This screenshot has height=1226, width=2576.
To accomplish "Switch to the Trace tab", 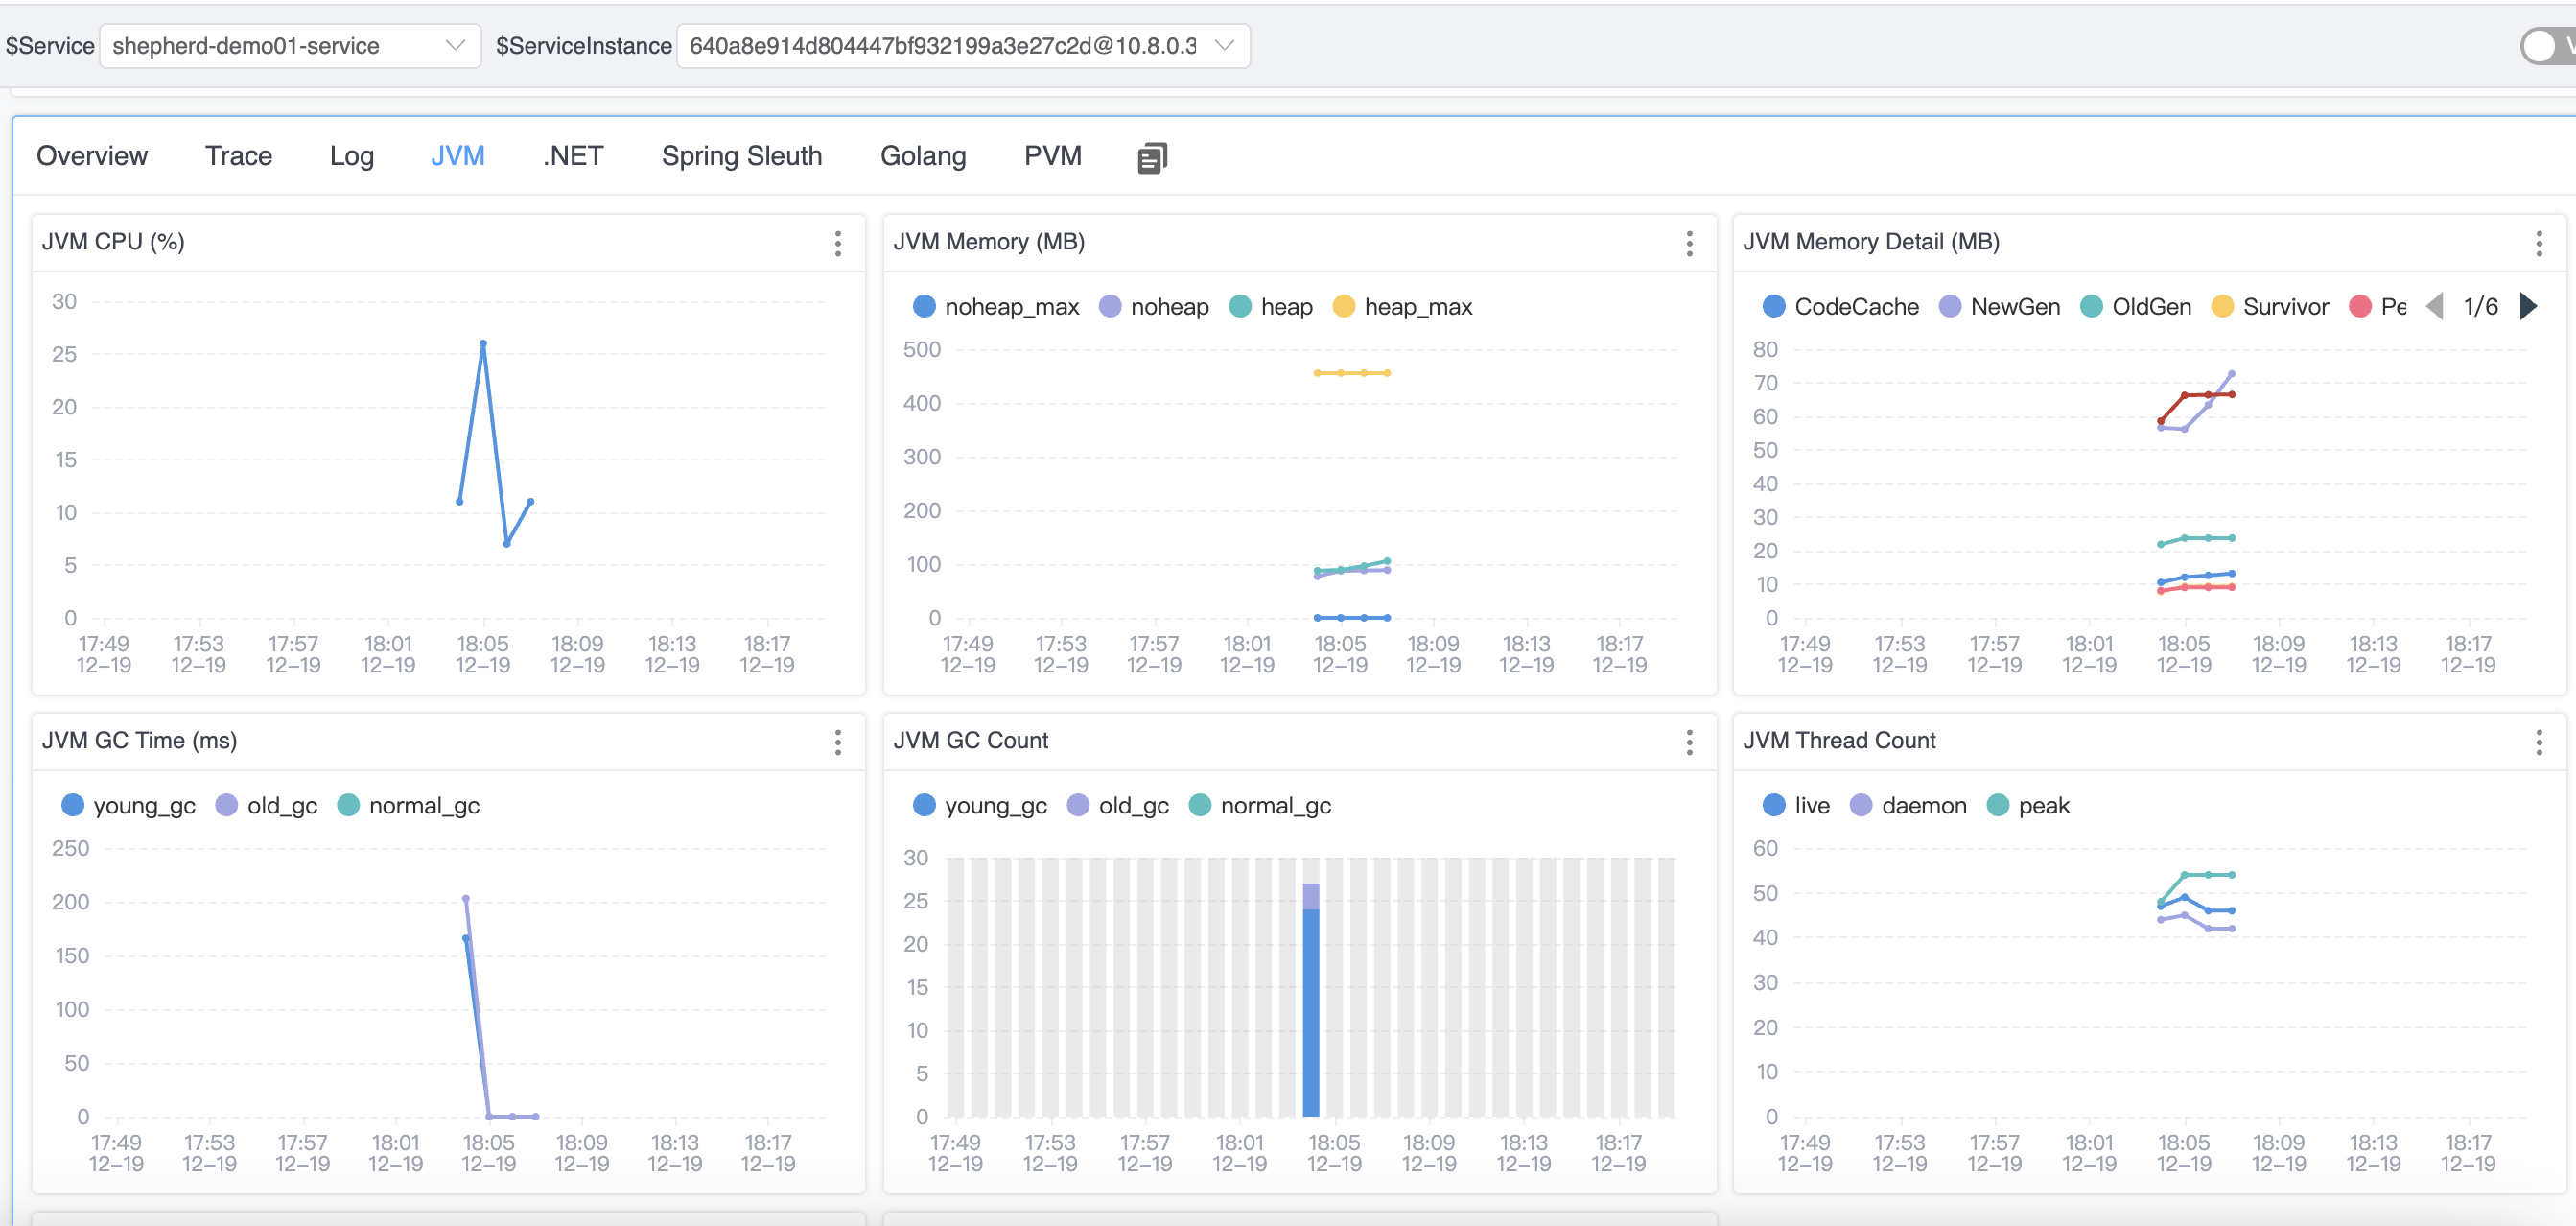I will [238, 156].
